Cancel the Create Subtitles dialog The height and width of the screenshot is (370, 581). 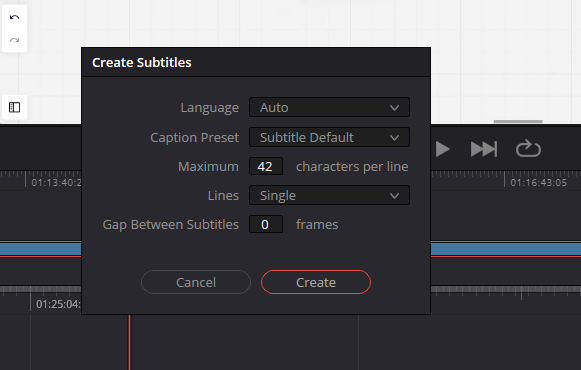click(x=196, y=282)
